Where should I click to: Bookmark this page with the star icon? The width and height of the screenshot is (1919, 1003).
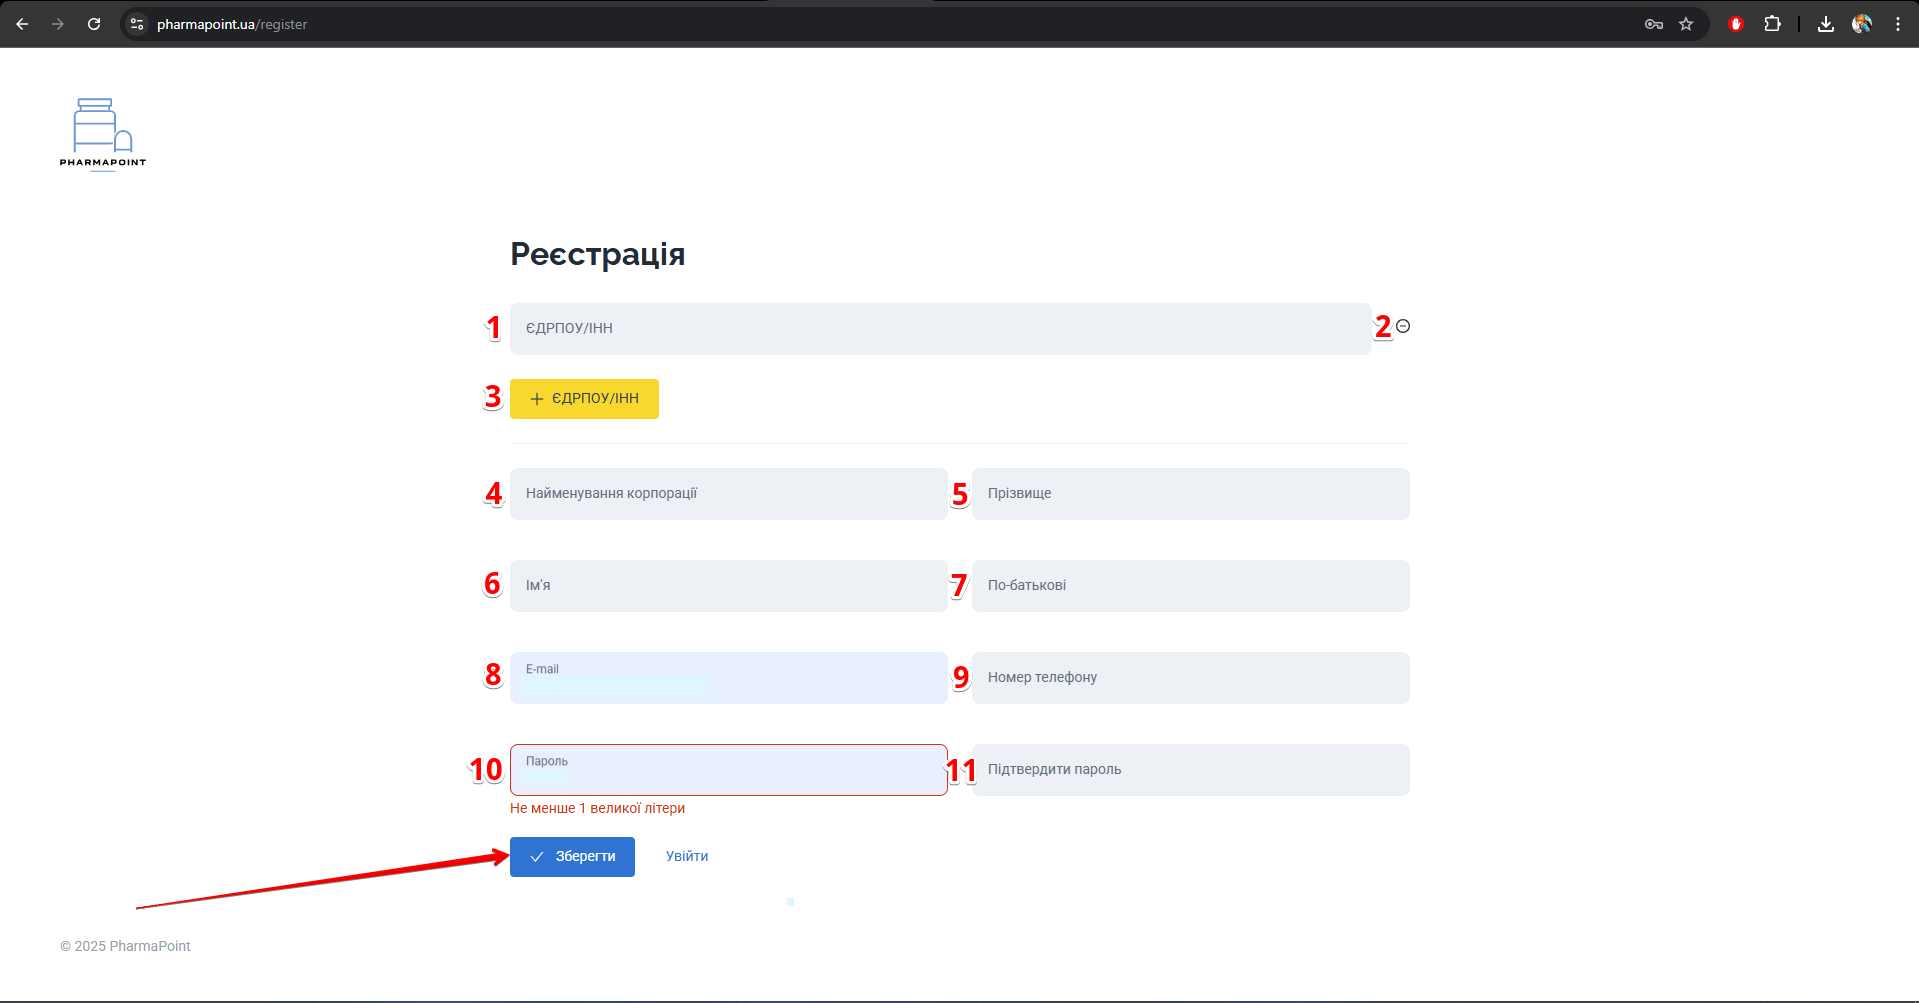pos(1686,24)
